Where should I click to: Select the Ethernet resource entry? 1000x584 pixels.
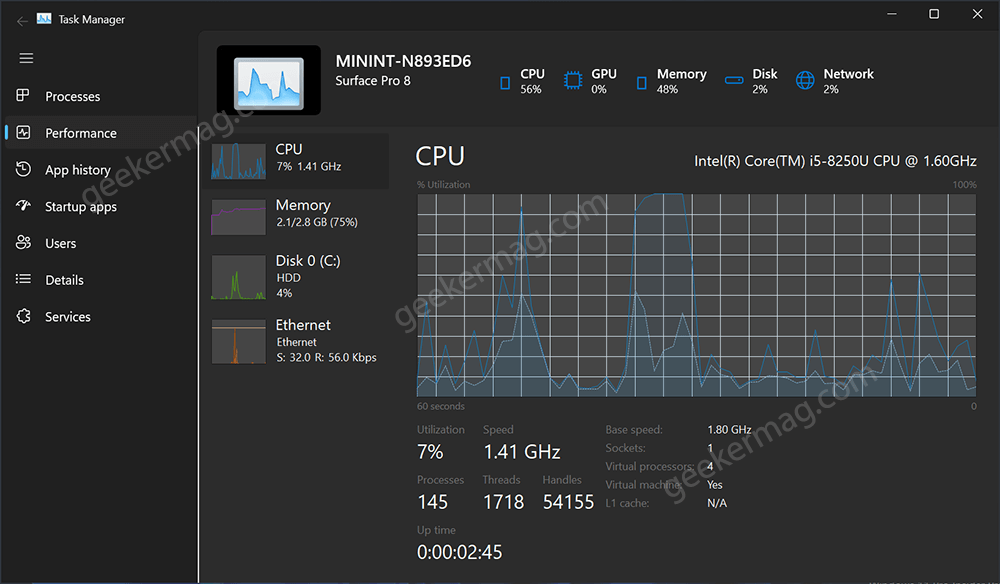click(297, 341)
